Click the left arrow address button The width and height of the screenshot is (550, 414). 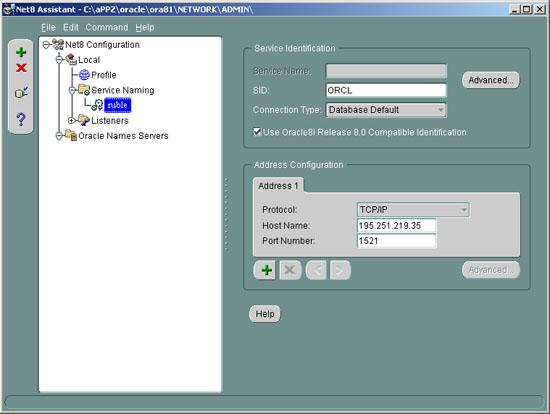click(x=316, y=270)
